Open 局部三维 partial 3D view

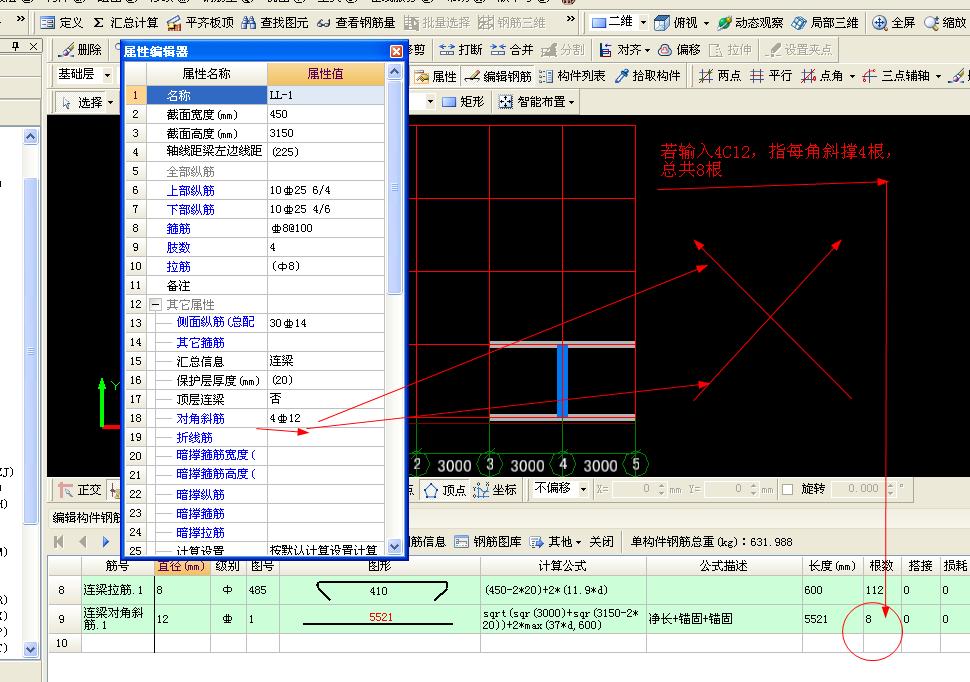[x=825, y=23]
